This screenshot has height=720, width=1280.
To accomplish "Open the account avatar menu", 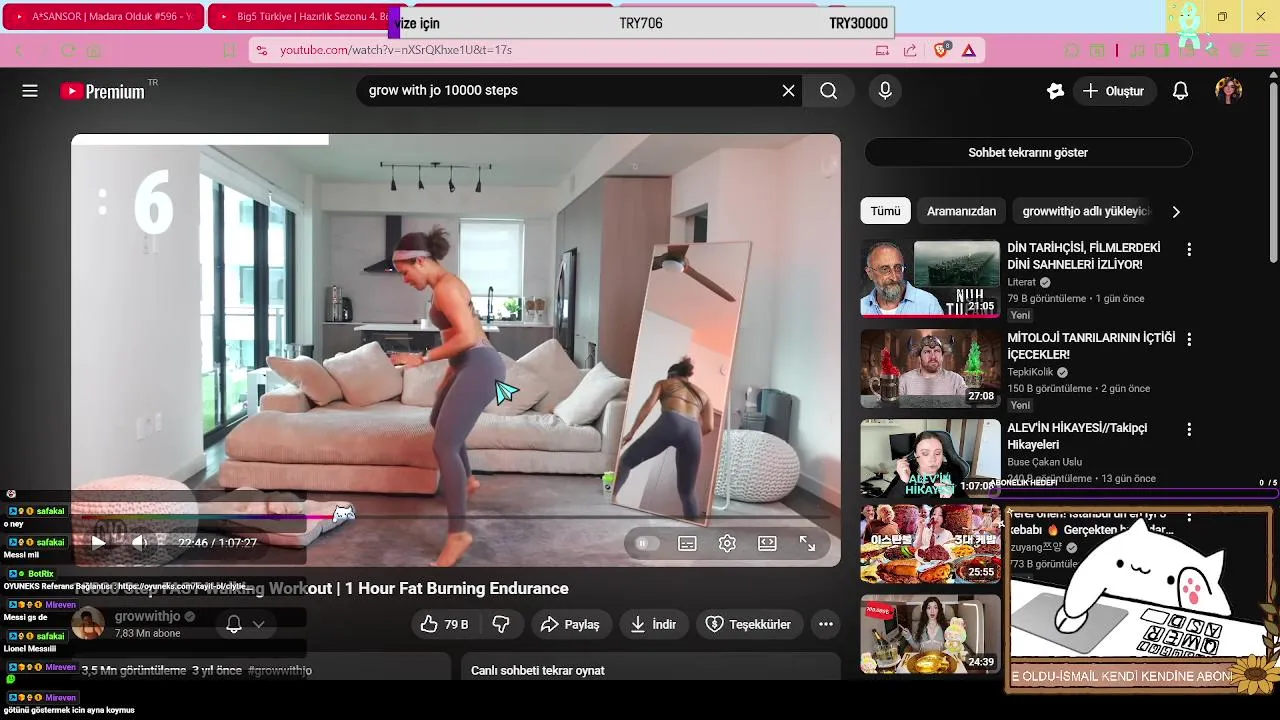I will [x=1228, y=91].
